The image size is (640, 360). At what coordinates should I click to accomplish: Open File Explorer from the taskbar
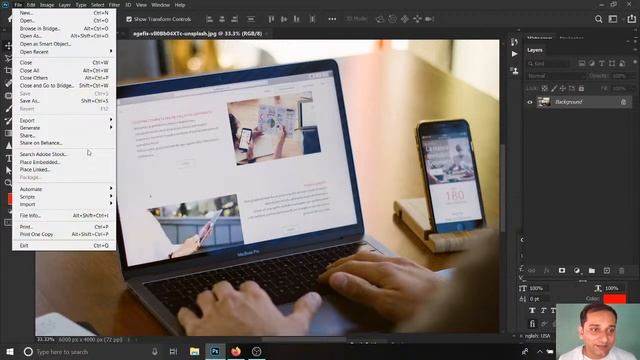point(194,351)
